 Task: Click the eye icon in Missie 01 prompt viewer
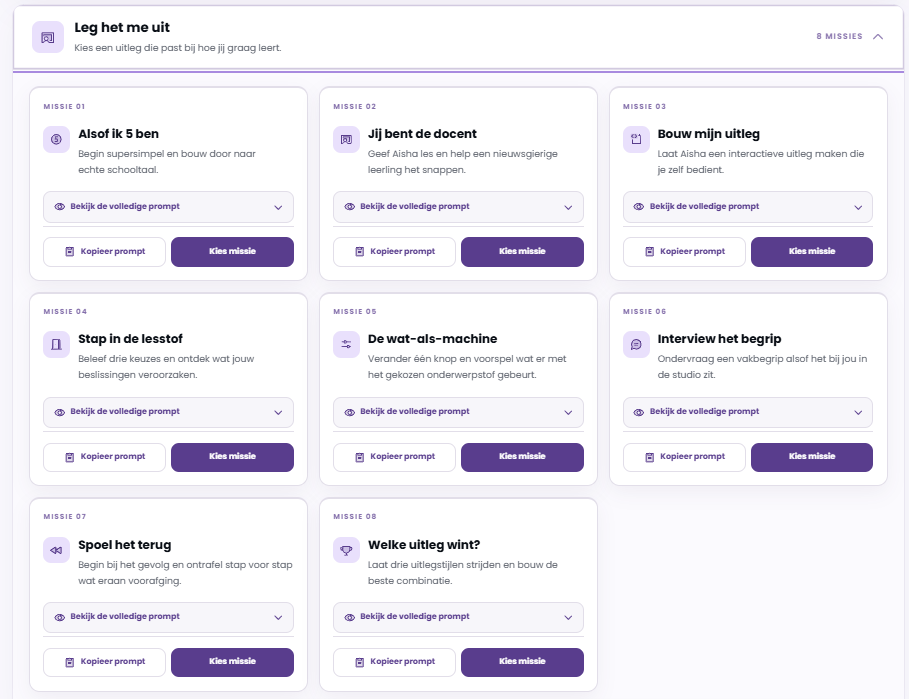(x=60, y=207)
